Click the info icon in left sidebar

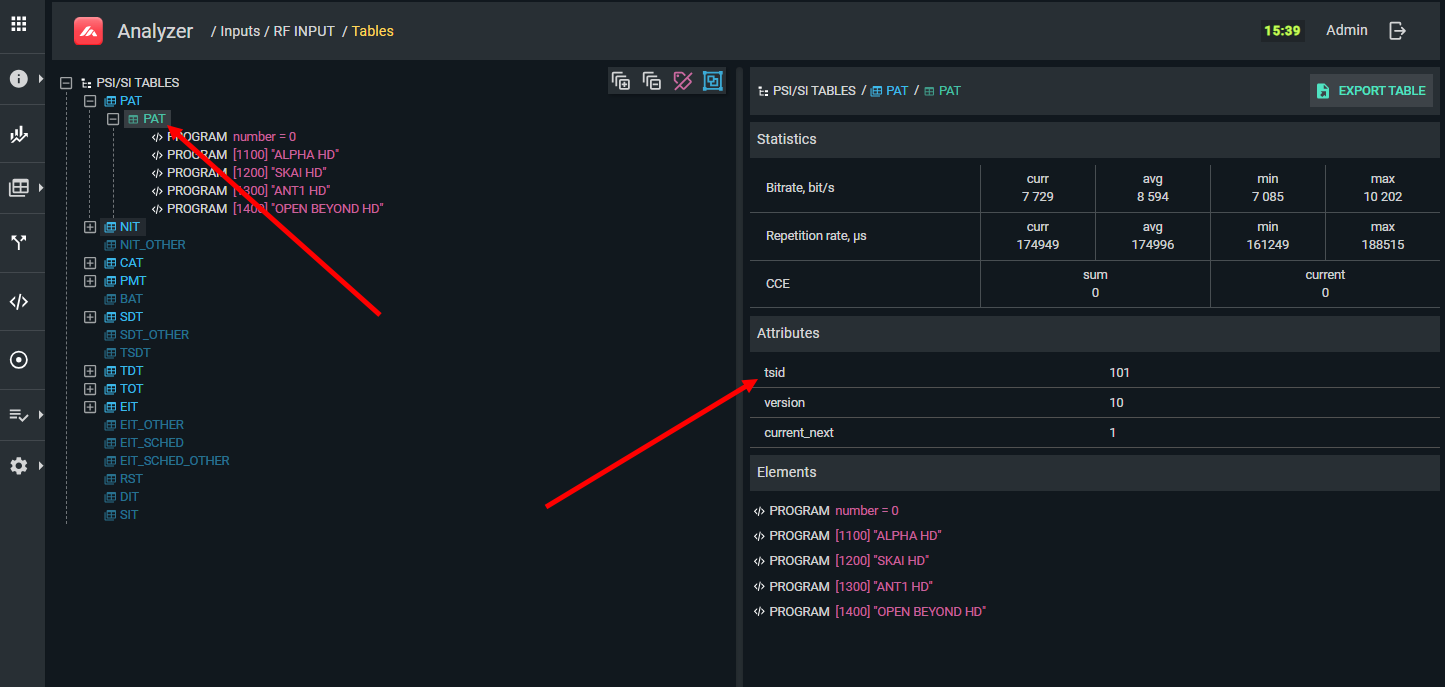18,79
